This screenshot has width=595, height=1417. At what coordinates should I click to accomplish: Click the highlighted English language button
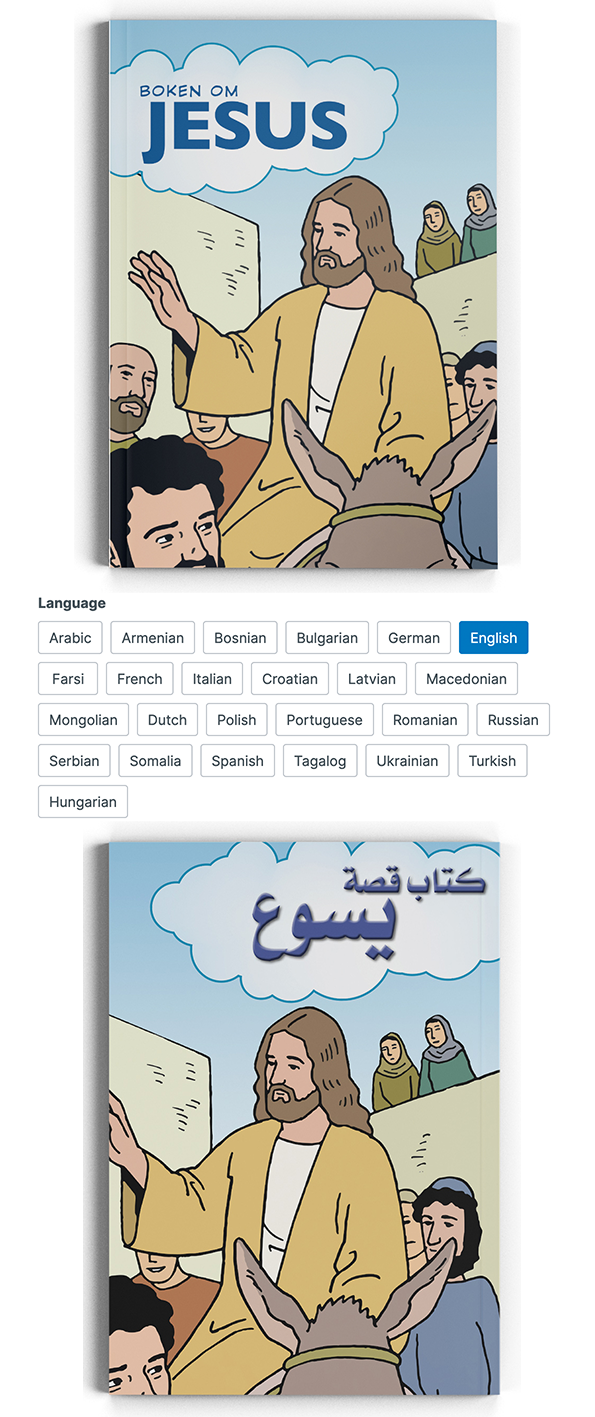(x=494, y=638)
